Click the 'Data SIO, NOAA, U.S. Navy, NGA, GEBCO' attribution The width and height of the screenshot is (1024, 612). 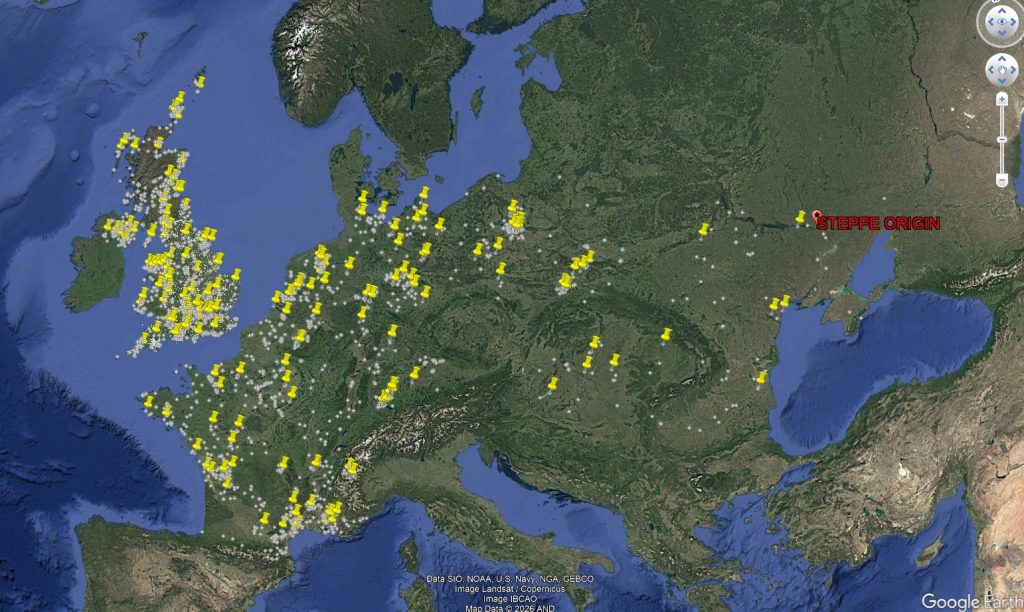510,579
